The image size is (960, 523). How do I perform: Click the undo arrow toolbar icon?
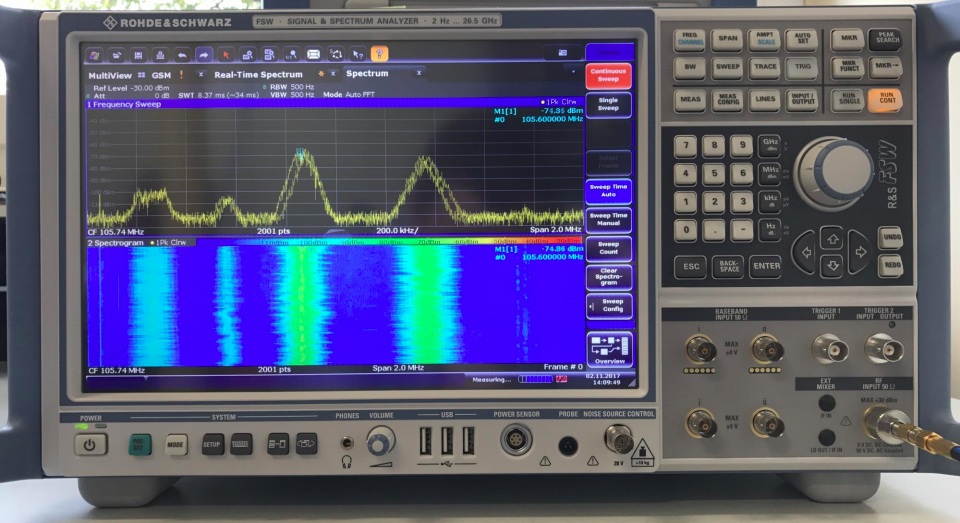coord(182,54)
